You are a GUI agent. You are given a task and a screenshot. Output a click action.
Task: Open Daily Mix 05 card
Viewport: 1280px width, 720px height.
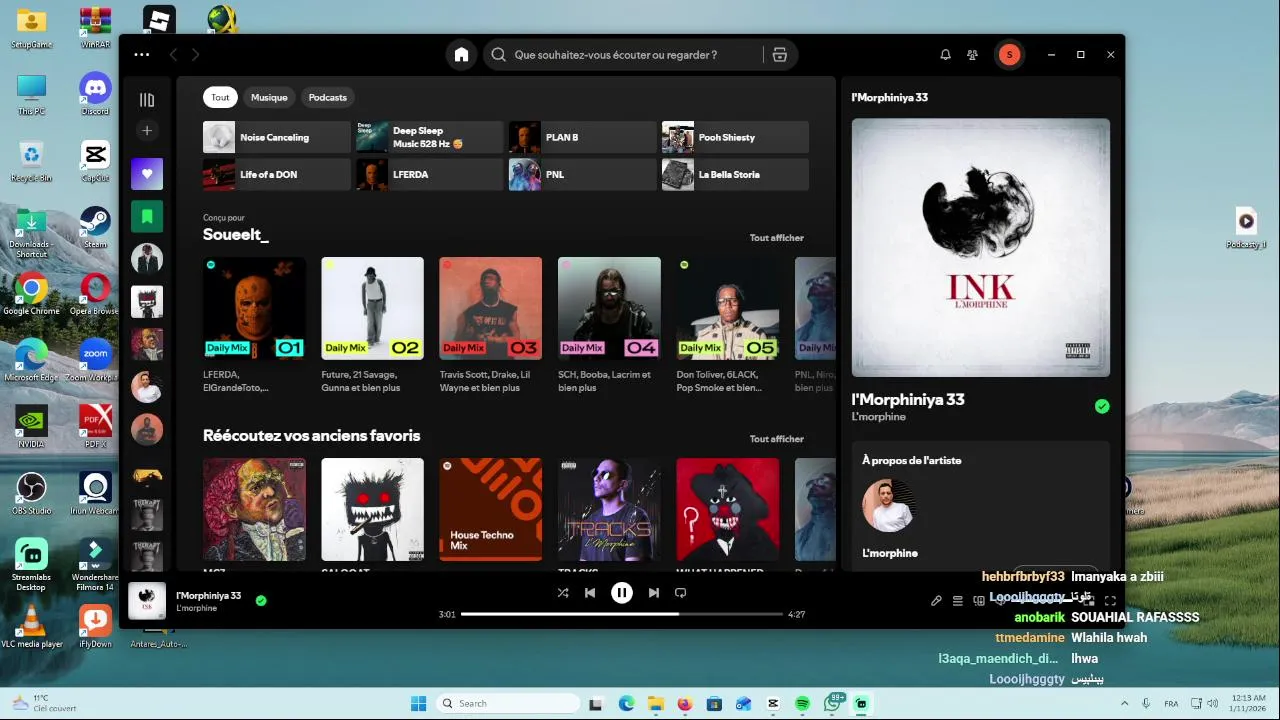(x=727, y=325)
